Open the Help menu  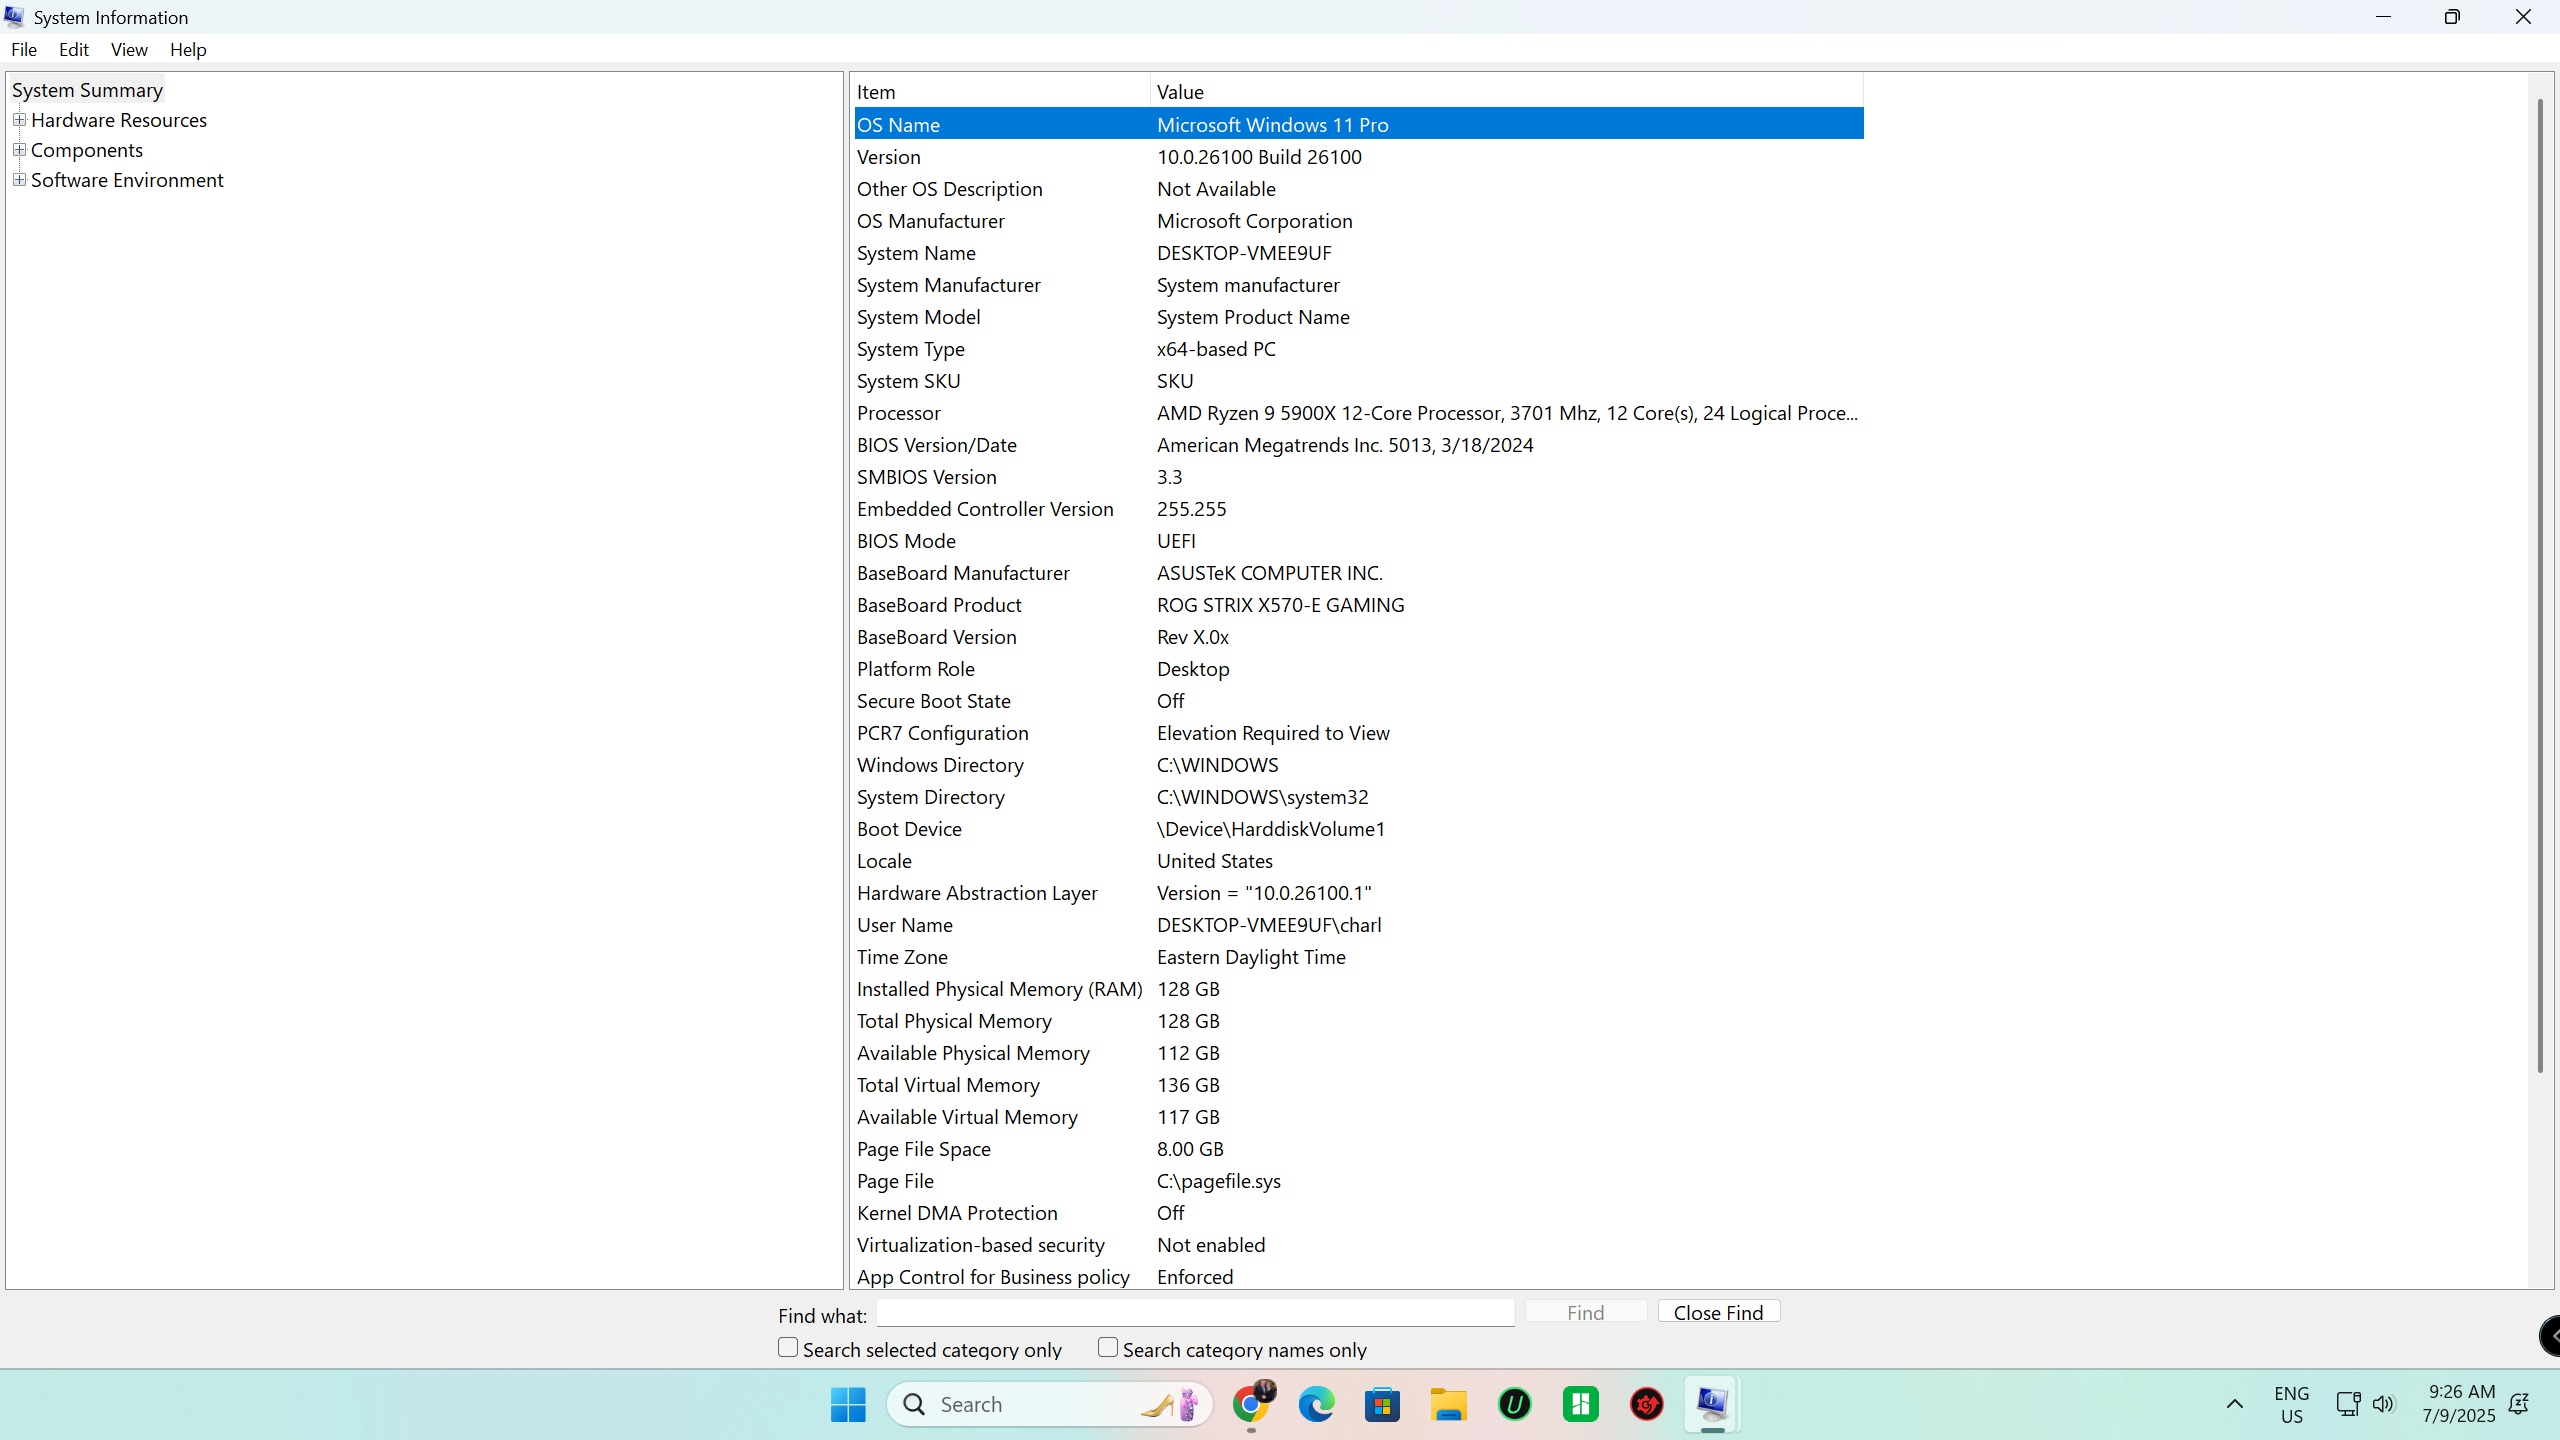188,49
